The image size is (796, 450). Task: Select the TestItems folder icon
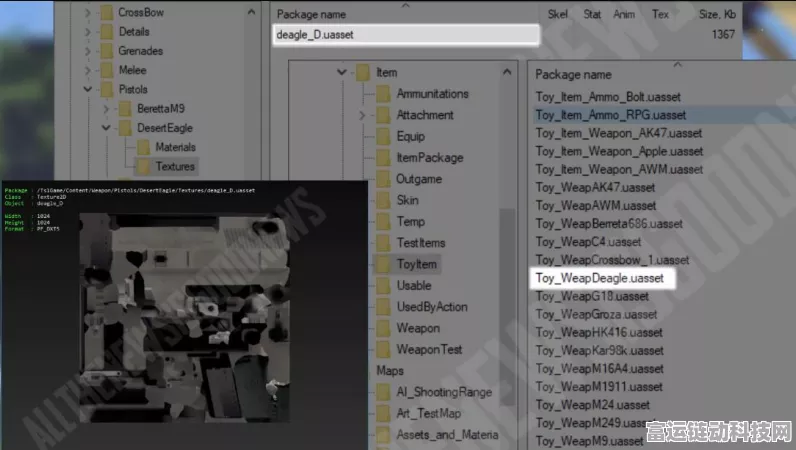tap(383, 243)
